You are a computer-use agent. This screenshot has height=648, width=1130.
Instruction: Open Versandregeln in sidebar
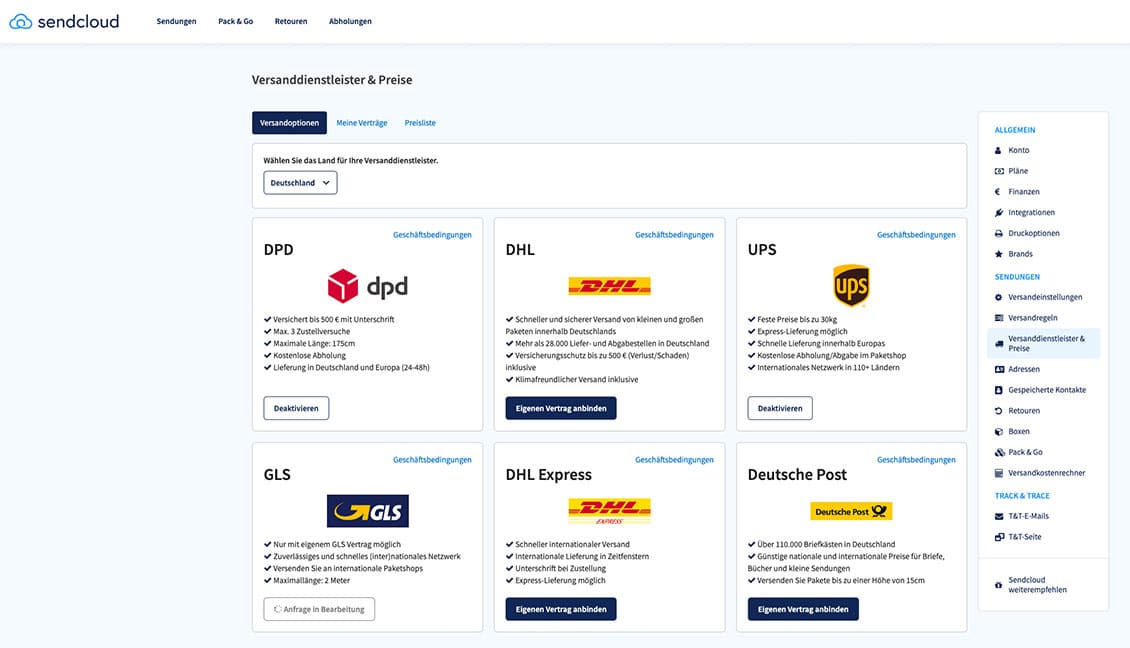pos(1033,318)
